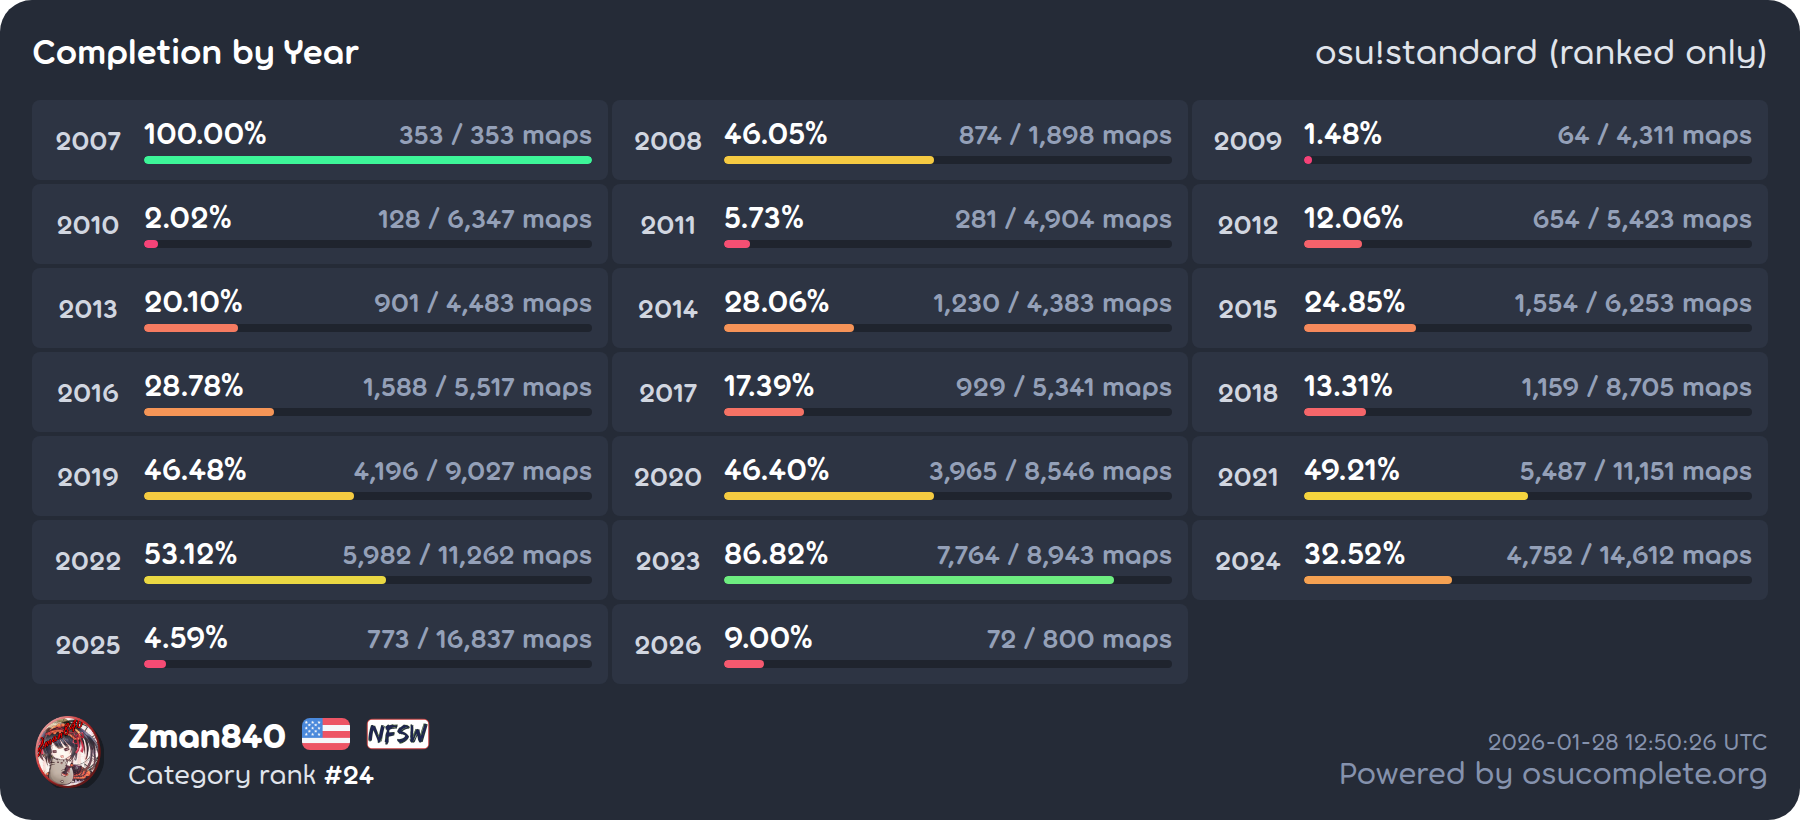Select the 2008 completion card
Viewport: 1800px width, 820px height.
tap(899, 140)
